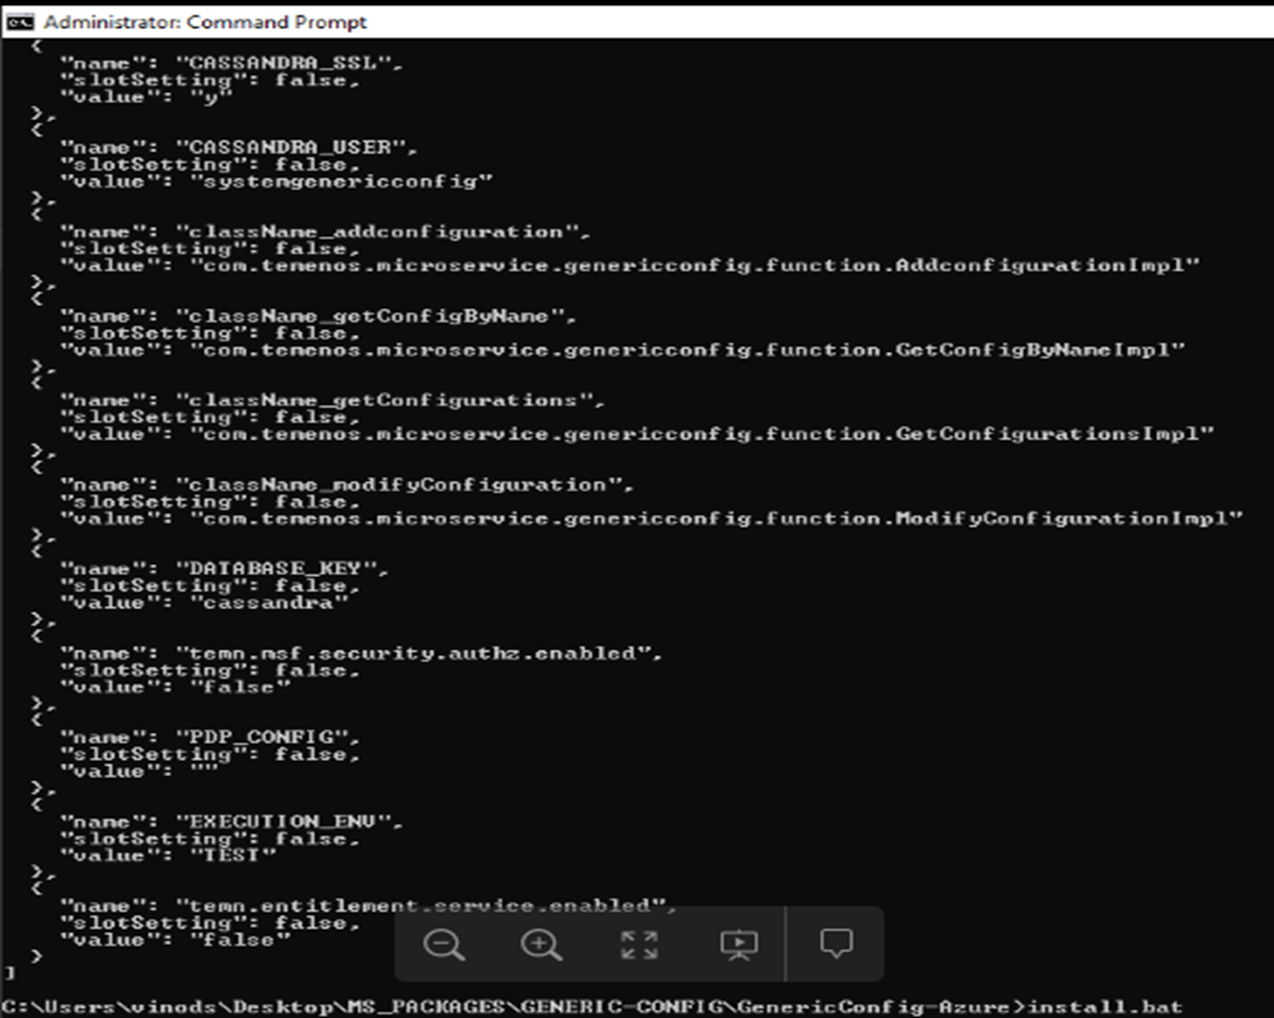Viewport: 1274px width, 1018px height.
Task: Open the comment speech bubble icon
Action: [836, 943]
